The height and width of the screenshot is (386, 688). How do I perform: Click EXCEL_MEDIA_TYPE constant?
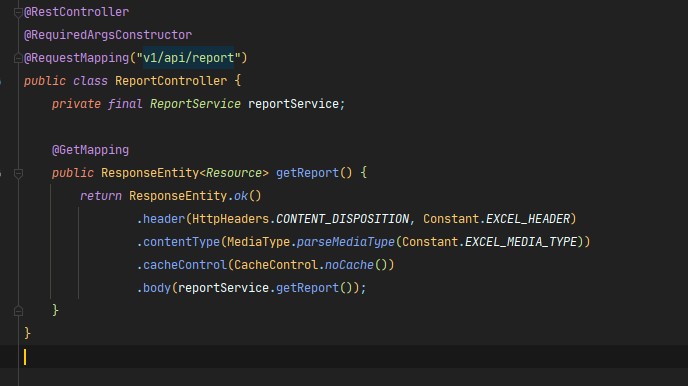pos(521,242)
